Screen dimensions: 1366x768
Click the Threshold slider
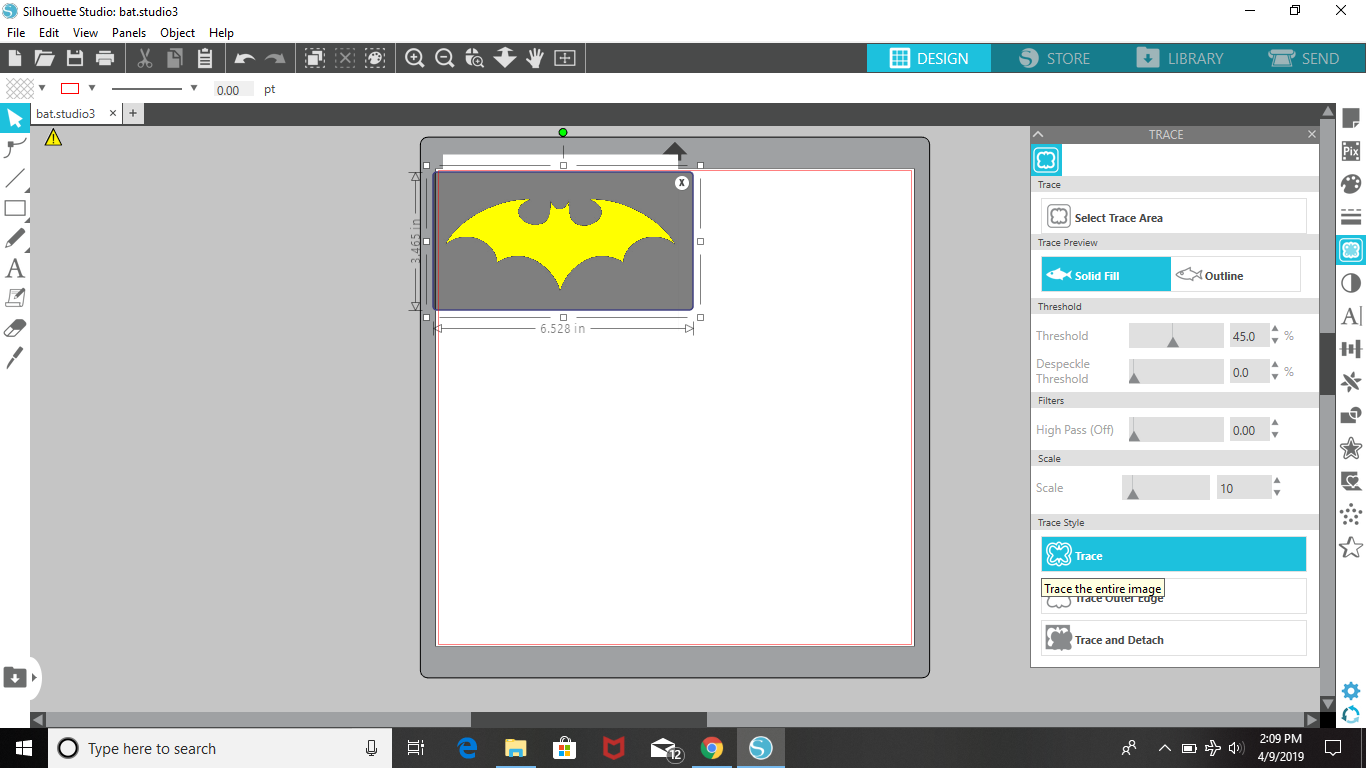click(1176, 336)
